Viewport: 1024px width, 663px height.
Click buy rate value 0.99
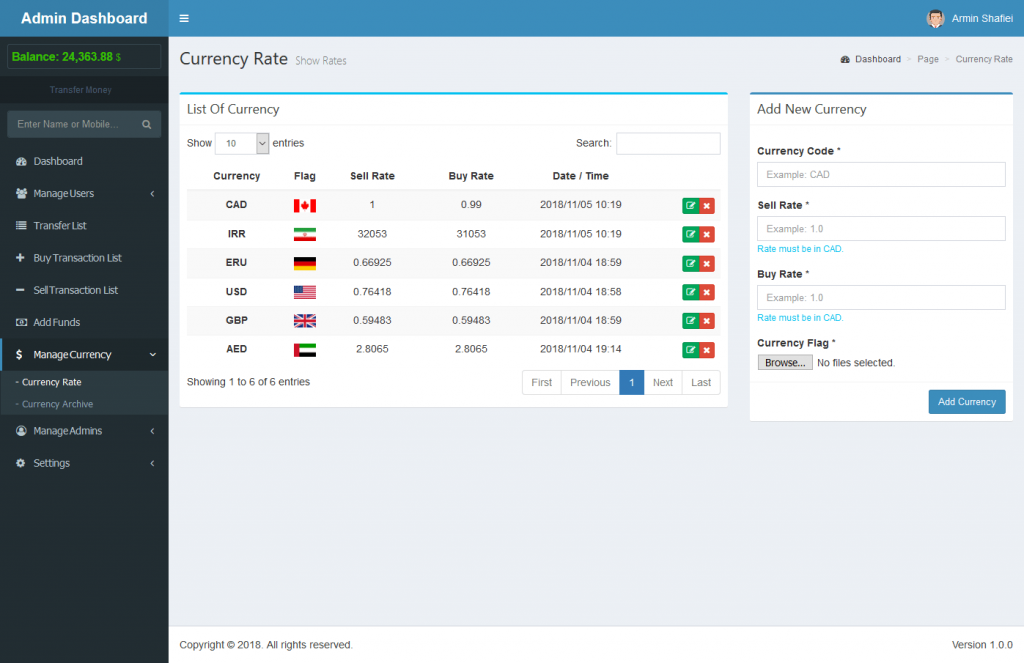pos(471,205)
